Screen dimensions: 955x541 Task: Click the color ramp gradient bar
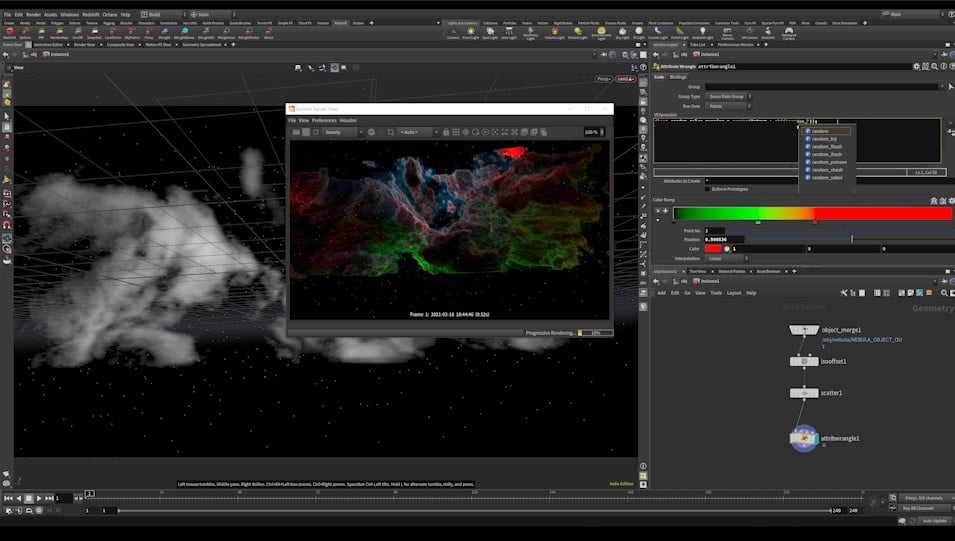tap(812, 213)
